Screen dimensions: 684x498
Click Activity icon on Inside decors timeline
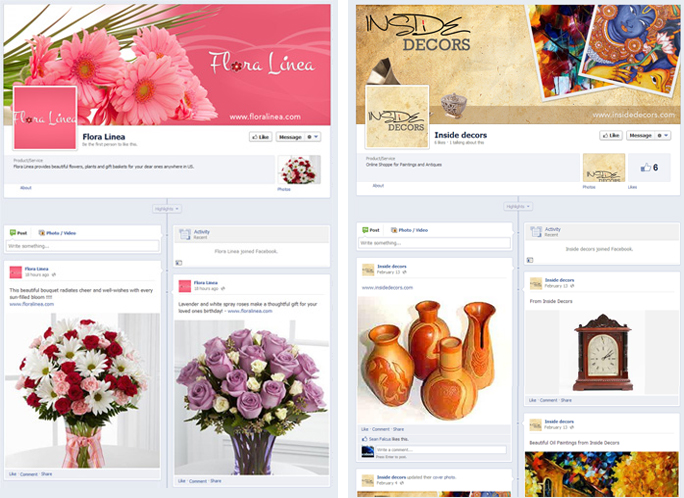pyautogui.click(x=536, y=232)
